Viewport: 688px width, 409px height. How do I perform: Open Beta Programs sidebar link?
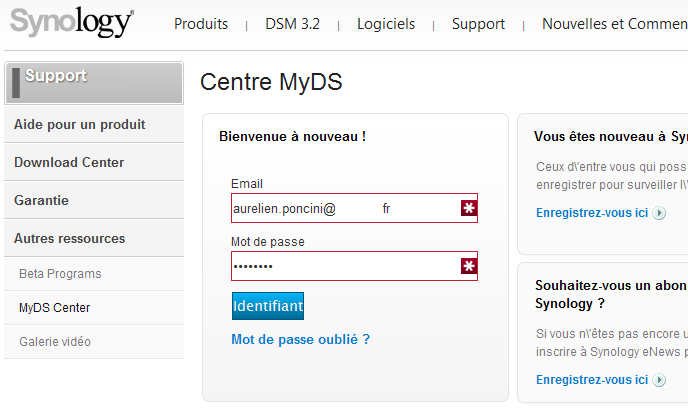coord(60,273)
